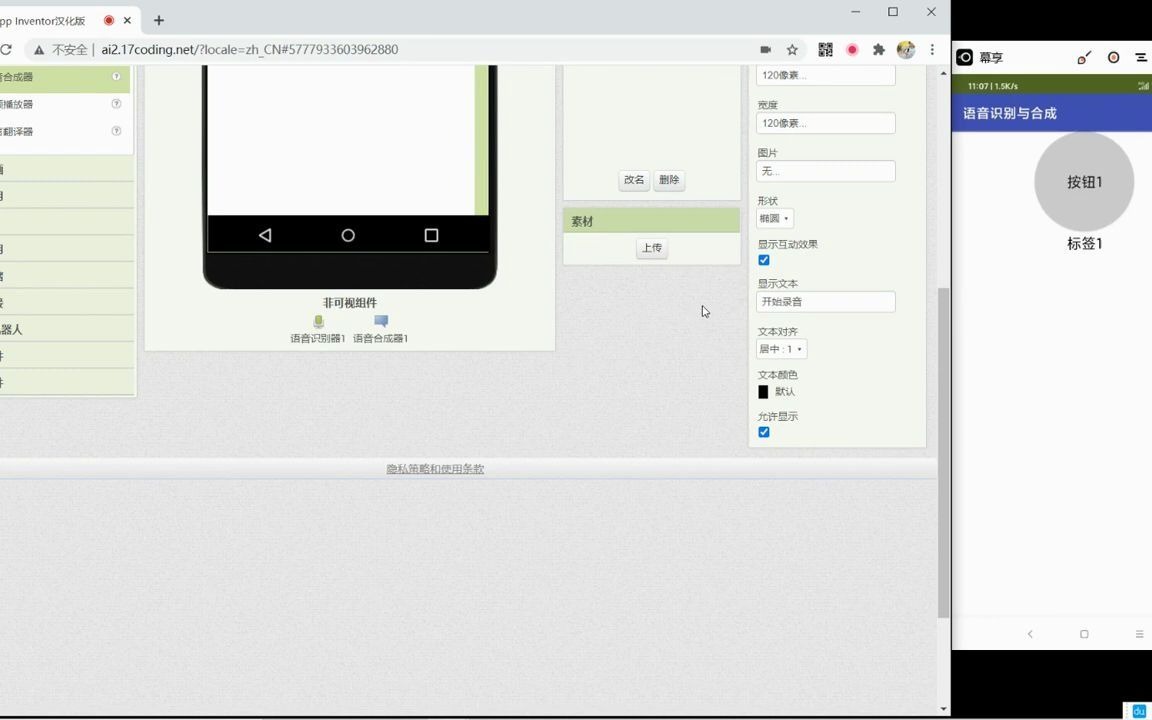Click the browser address bar URL
This screenshot has height=720, width=1152.
click(x=250, y=49)
